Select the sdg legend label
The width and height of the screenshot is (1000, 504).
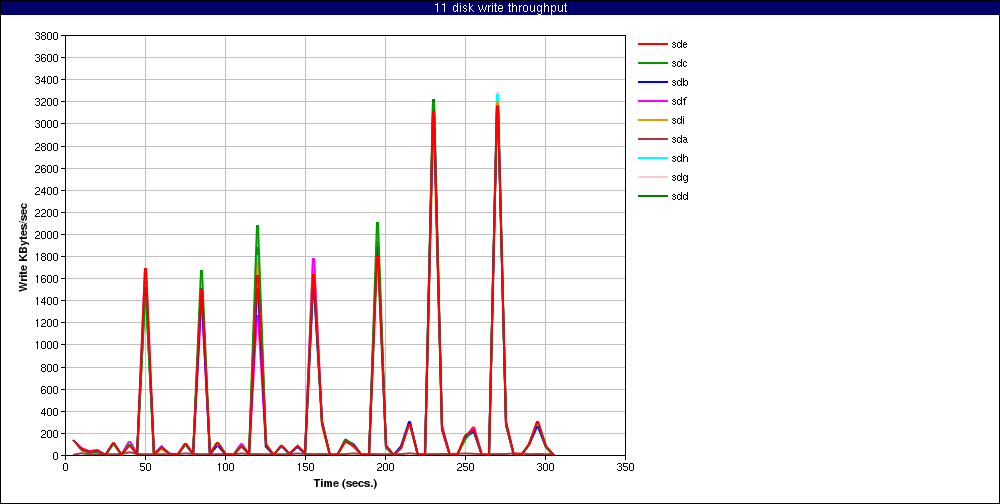click(679, 177)
